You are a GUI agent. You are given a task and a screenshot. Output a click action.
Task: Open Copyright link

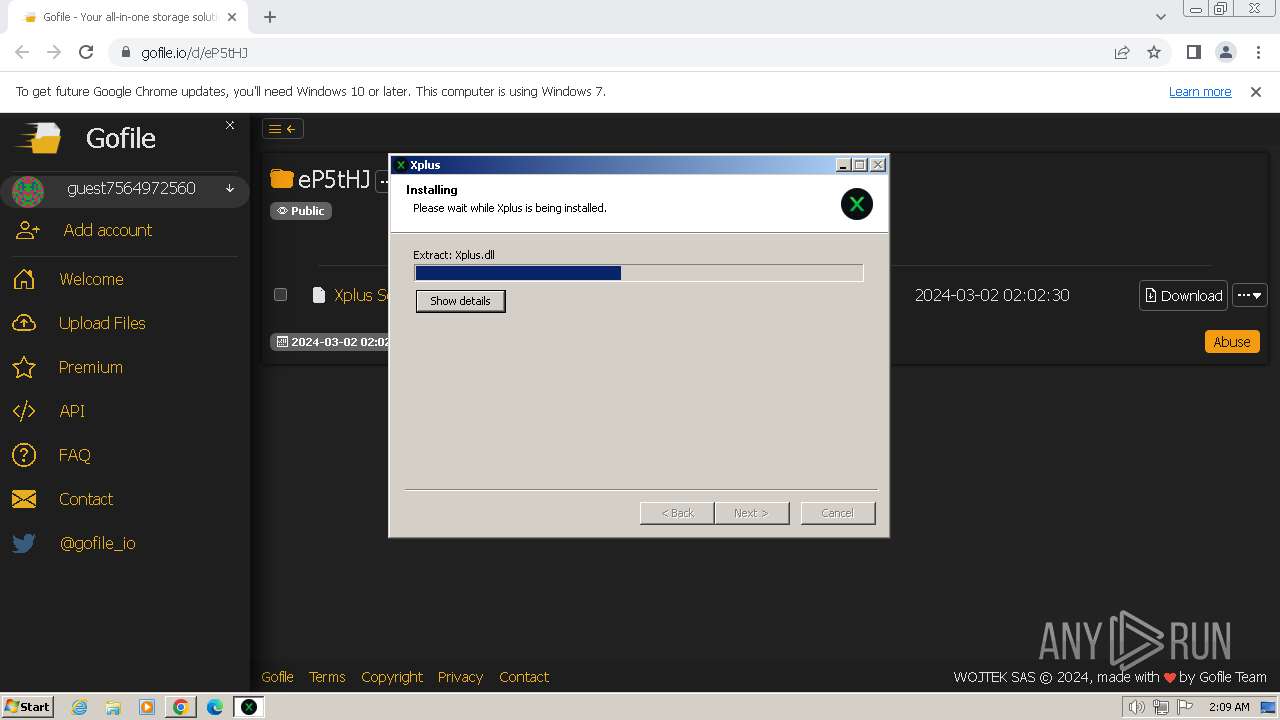392,677
